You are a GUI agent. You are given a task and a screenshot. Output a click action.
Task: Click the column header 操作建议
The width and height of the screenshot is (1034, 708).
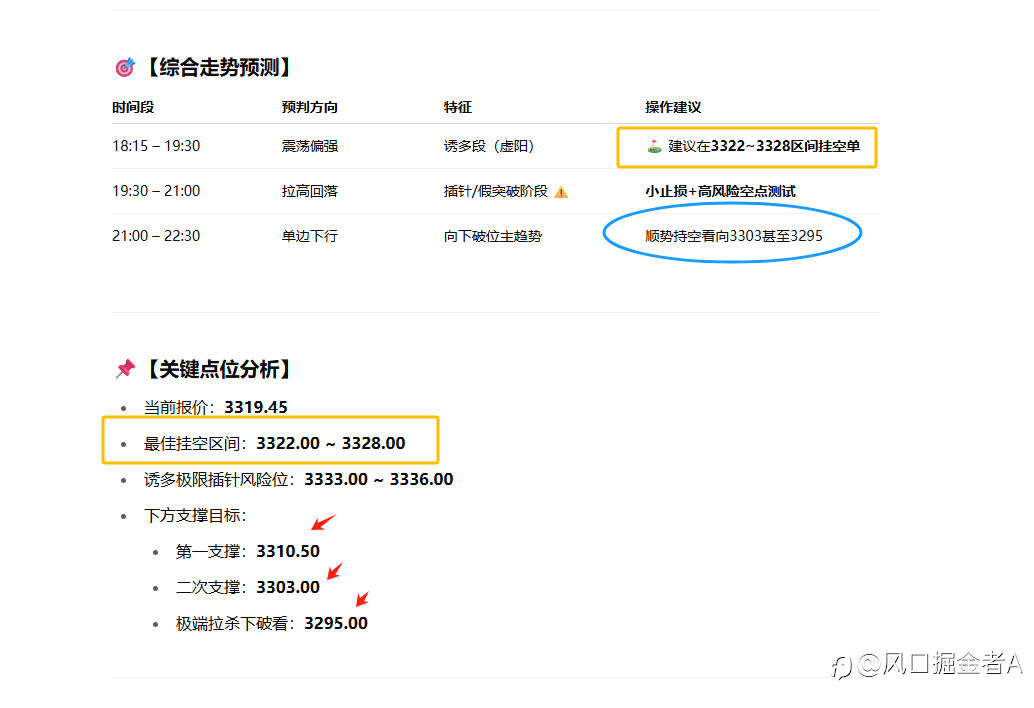673,107
